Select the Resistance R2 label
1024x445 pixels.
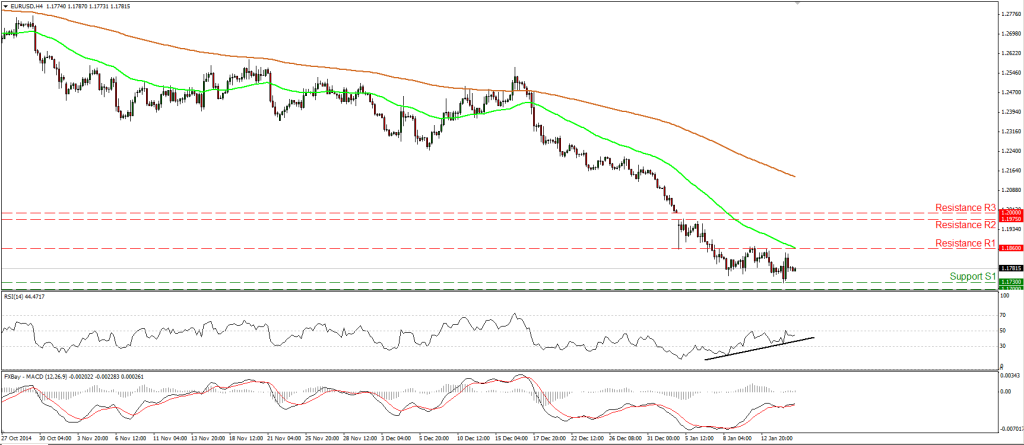pos(965,225)
